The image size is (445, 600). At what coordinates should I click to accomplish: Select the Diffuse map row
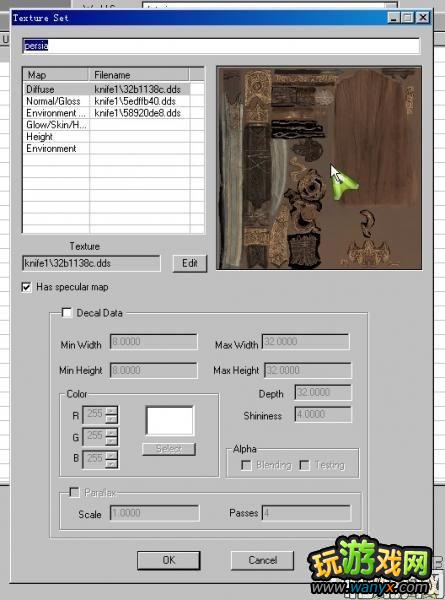[x=107, y=90]
